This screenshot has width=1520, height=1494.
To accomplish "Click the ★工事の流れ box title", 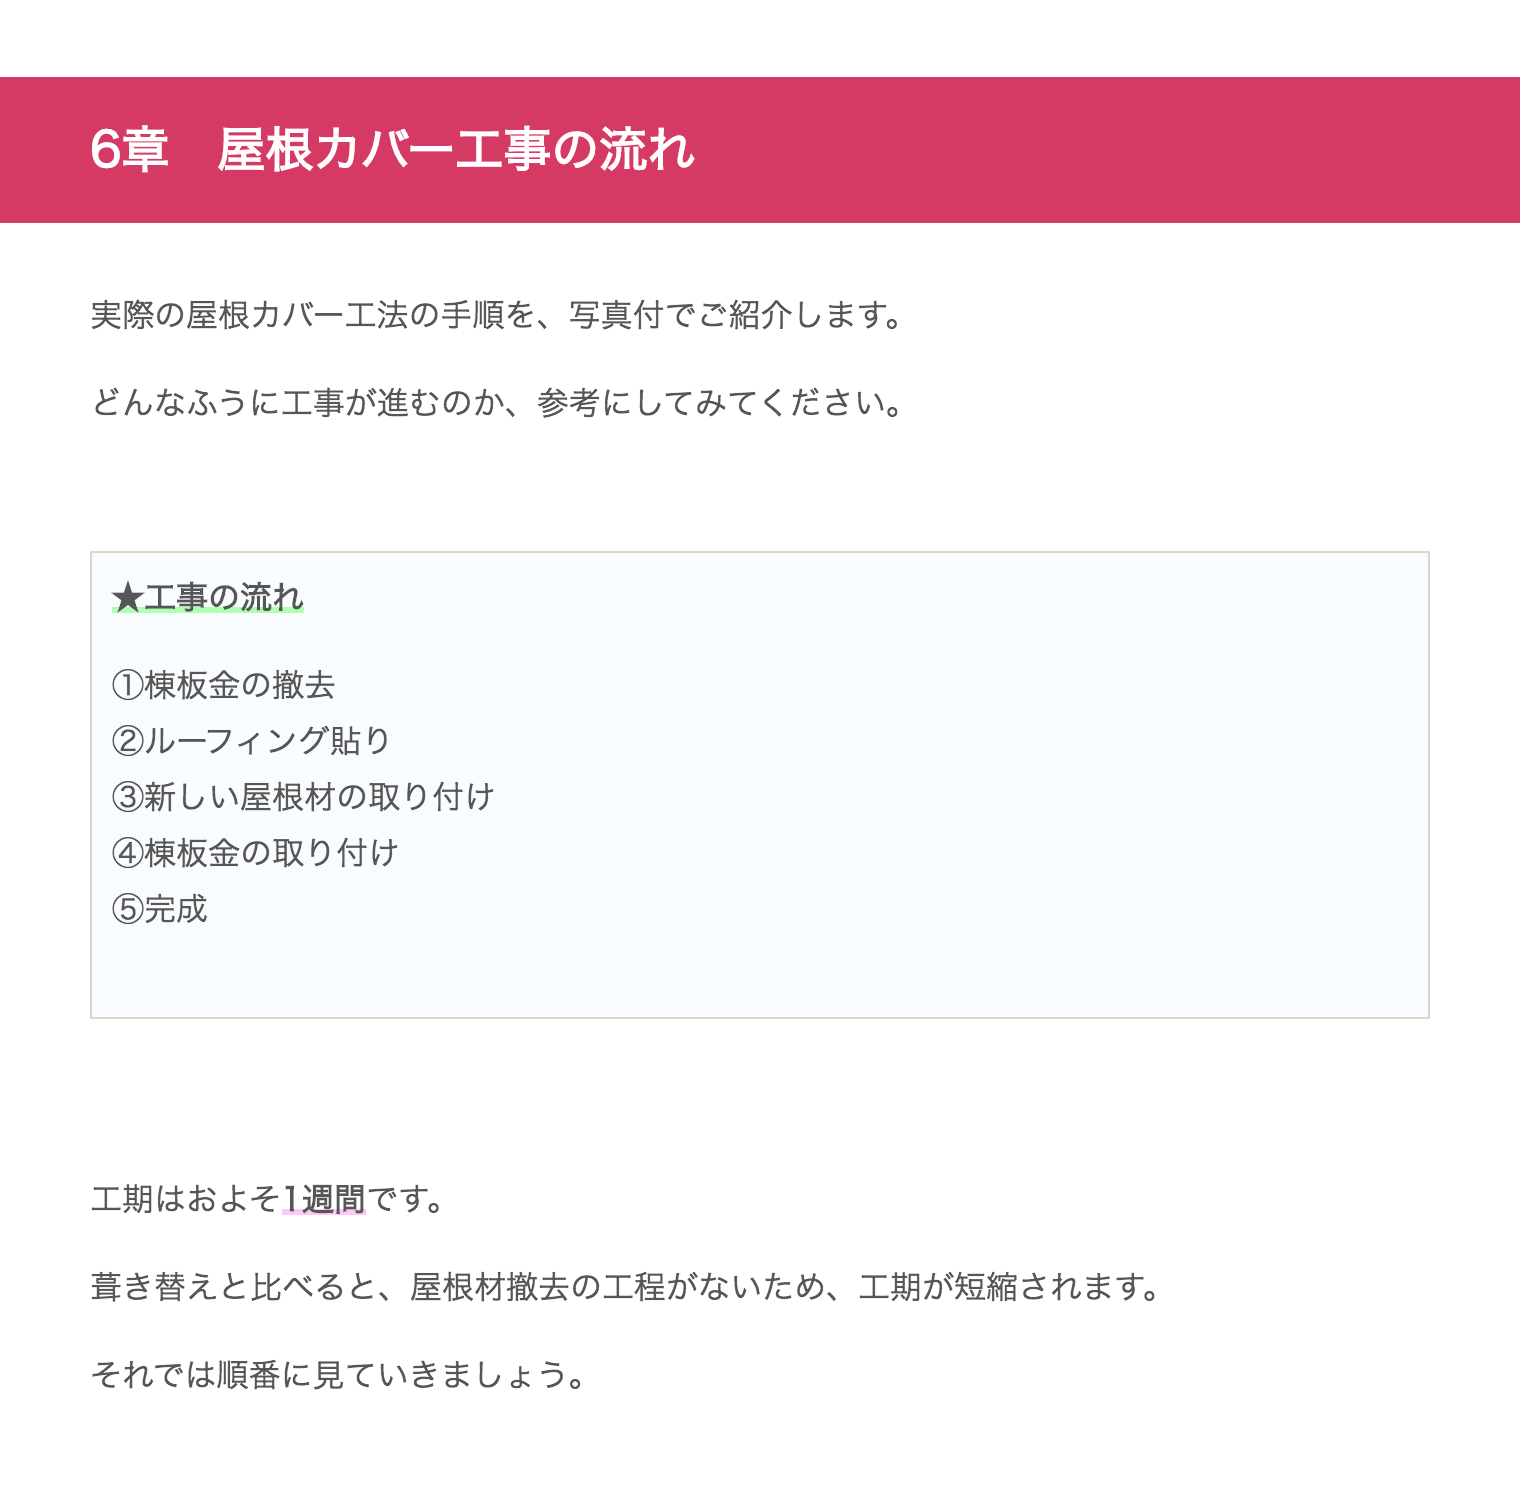I will pos(208,598).
